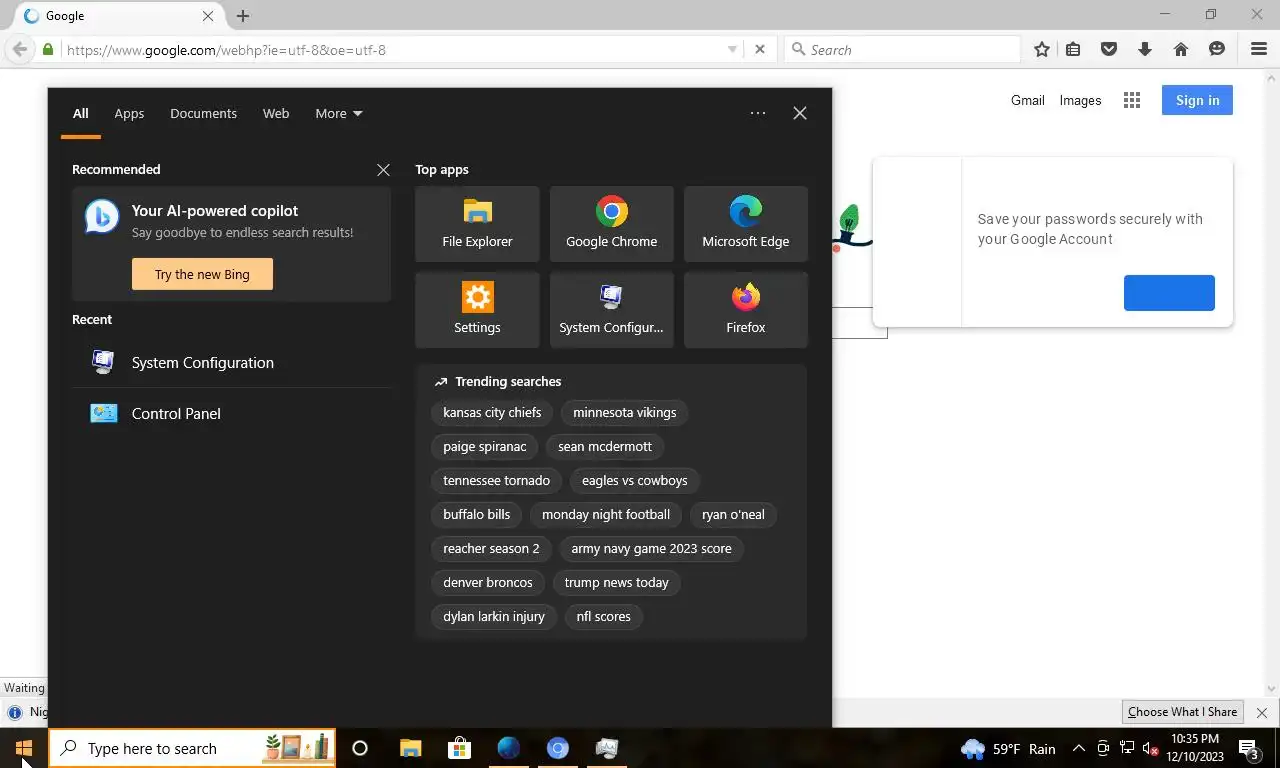Dismiss the Firefox notification bar

coord(1262,712)
